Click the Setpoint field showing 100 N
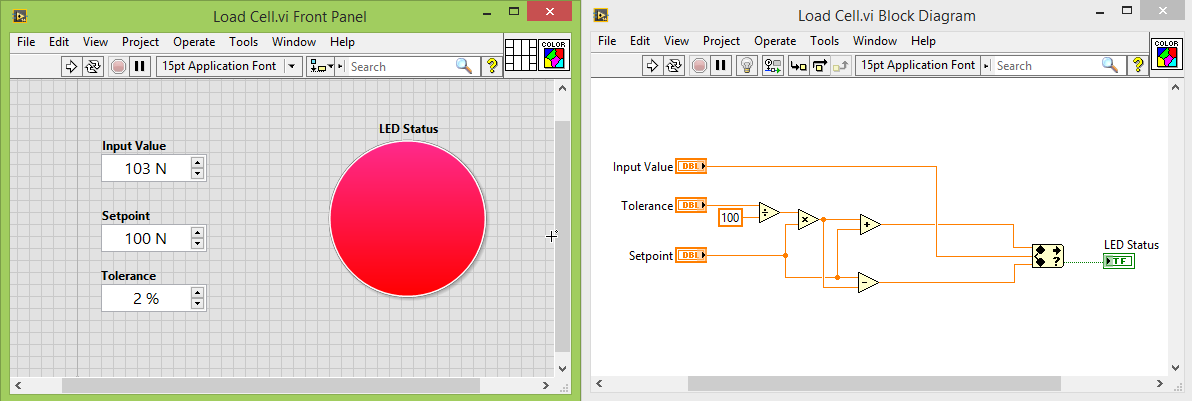Viewport: 1192px width, 401px height. [x=146, y=238]
